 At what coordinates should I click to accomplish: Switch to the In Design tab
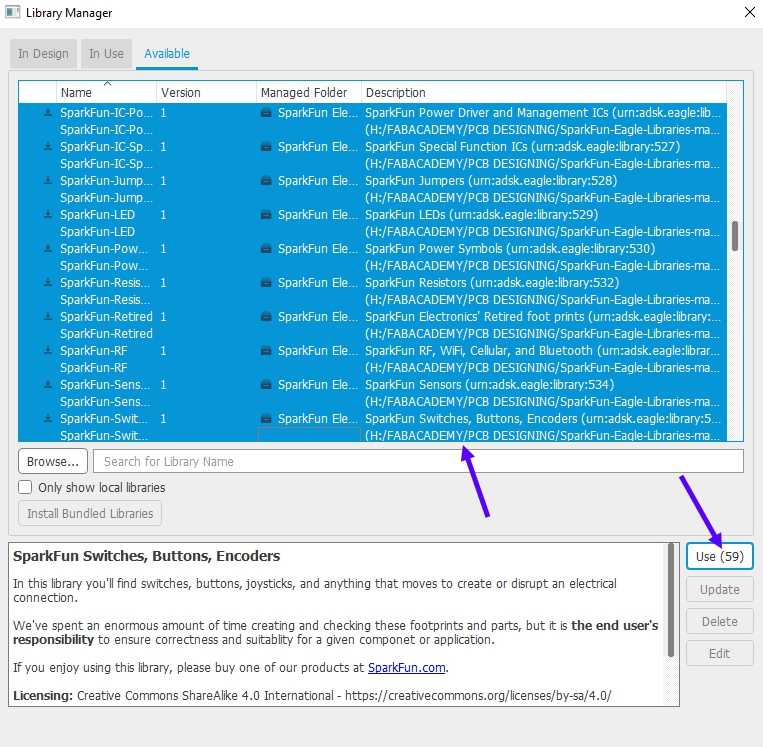43,54
